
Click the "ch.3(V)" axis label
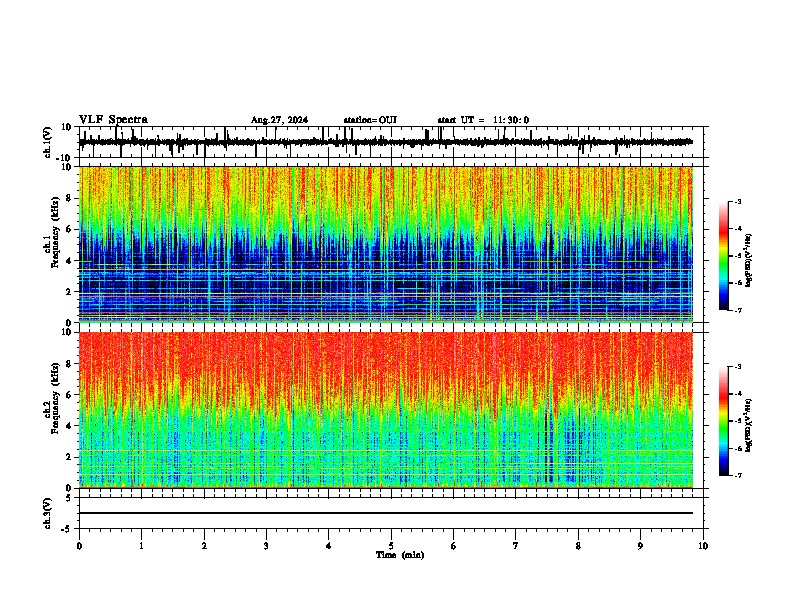coord(48,513)
